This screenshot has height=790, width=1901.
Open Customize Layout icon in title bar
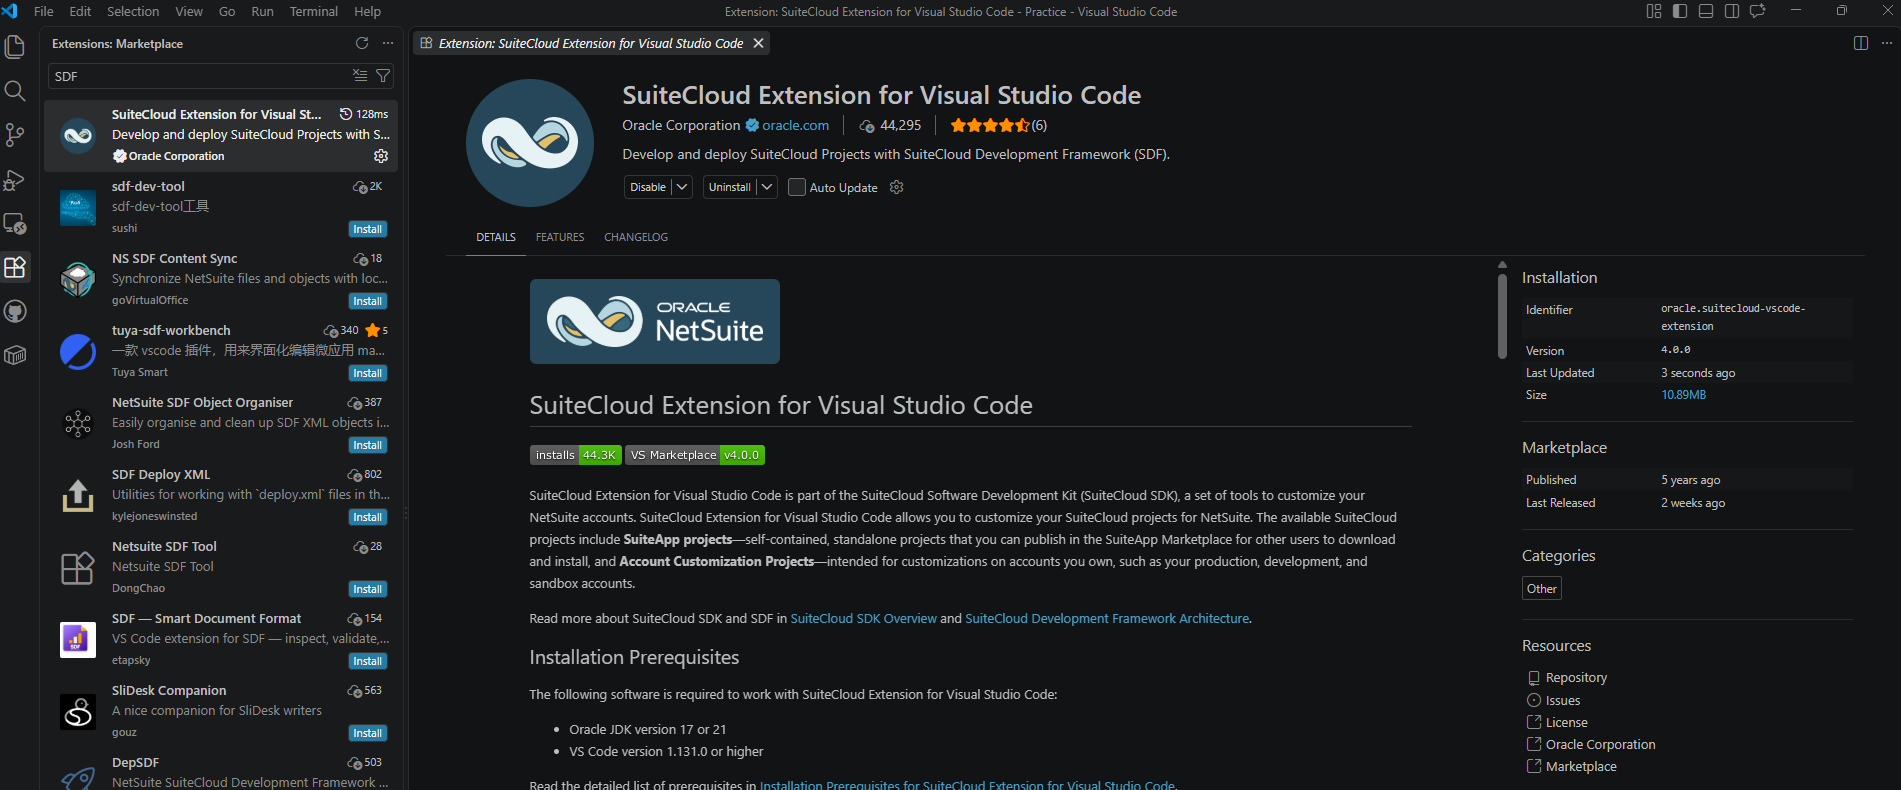[x=1654, y=11]
